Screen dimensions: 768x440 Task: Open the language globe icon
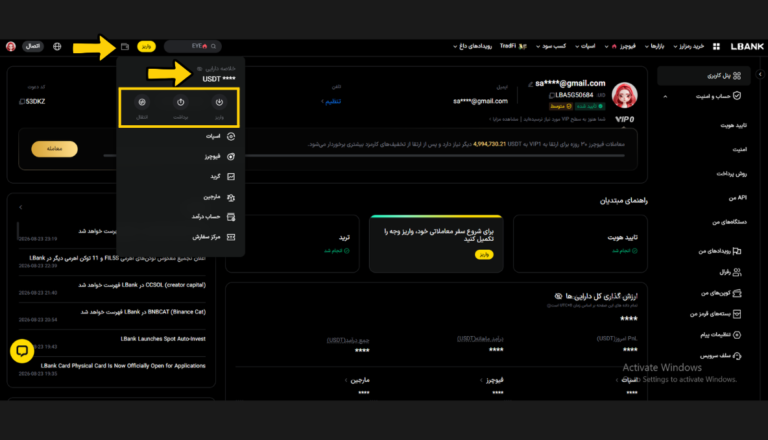pos(57,47)
